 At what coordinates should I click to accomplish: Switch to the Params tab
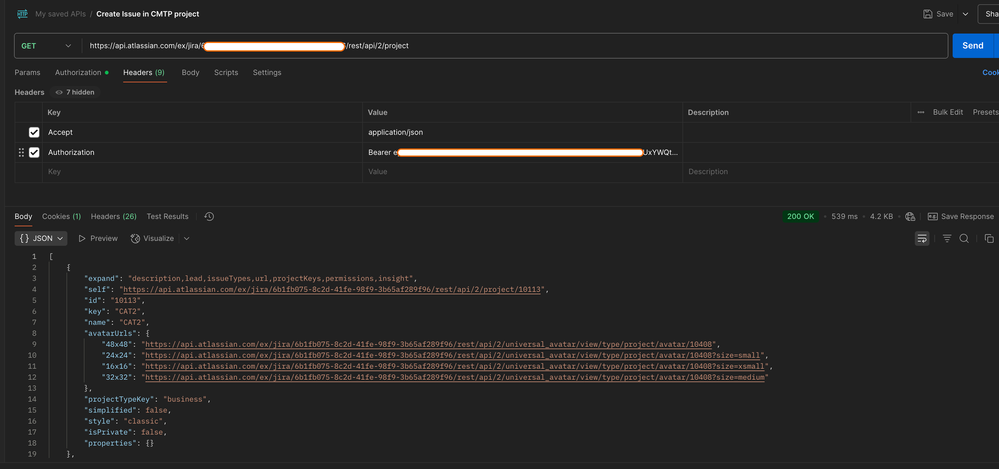tap(27, 73)
